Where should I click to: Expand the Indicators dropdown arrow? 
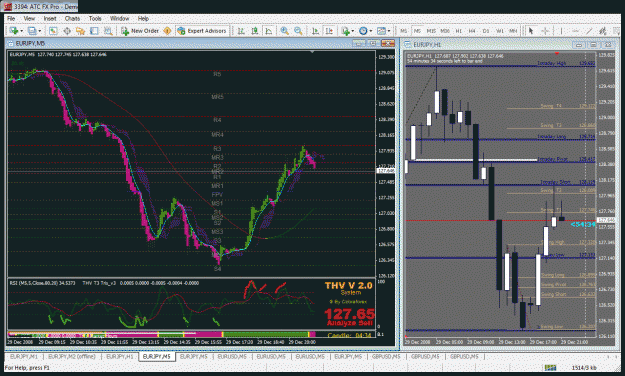click(x=352, y=31)
